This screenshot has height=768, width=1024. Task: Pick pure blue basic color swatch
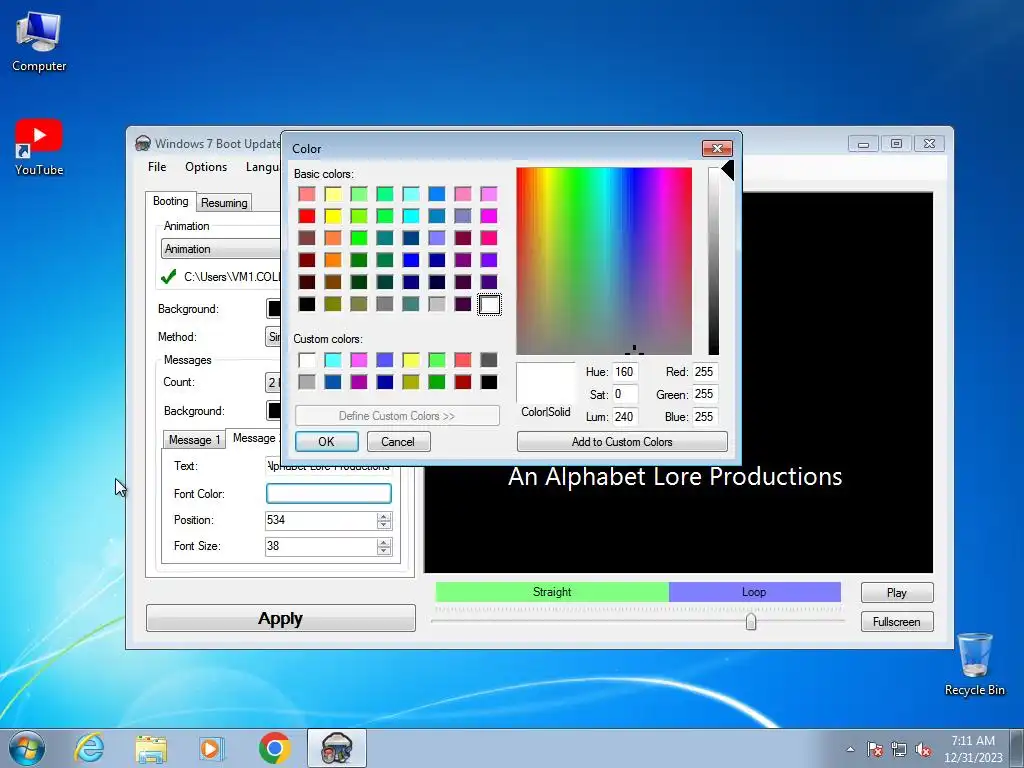pos(411,260)
